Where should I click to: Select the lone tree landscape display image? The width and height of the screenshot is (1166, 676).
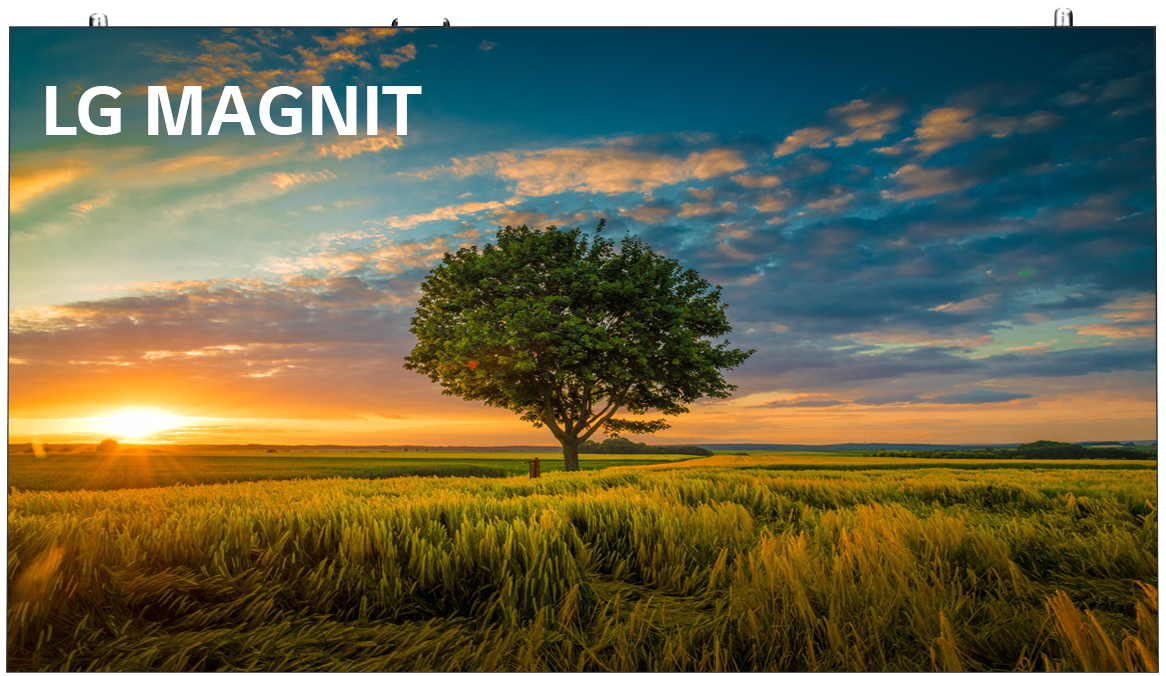[x=582, y=349]
